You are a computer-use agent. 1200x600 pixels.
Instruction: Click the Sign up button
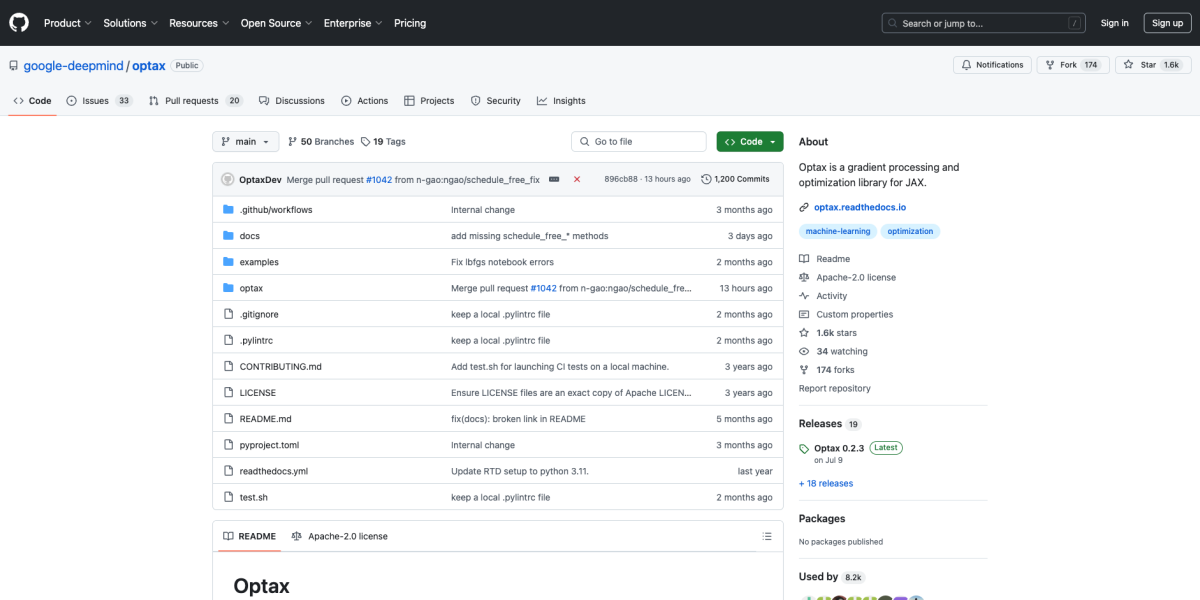point(1167,23)
